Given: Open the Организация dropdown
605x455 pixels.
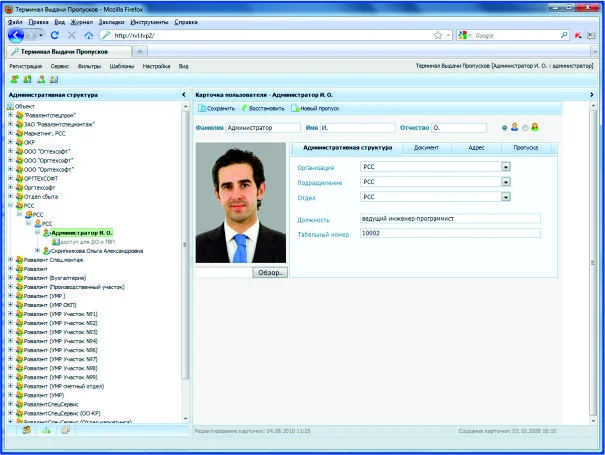Looking at the screenshot, I should [x=506, y=168].
